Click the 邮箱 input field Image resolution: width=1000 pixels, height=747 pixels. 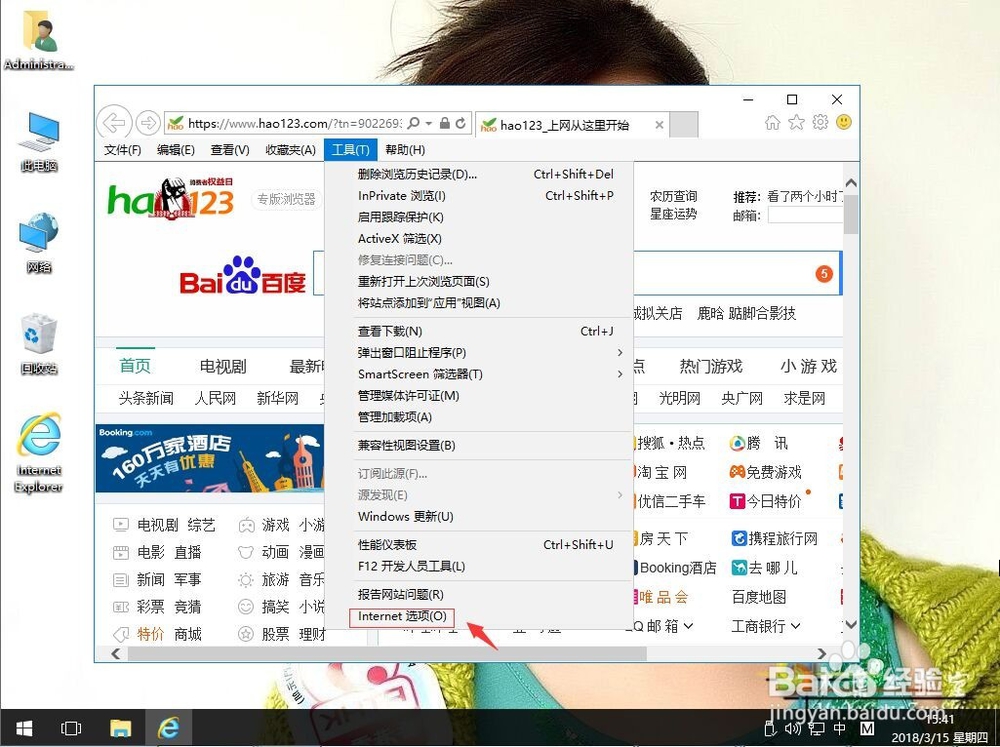805,216
